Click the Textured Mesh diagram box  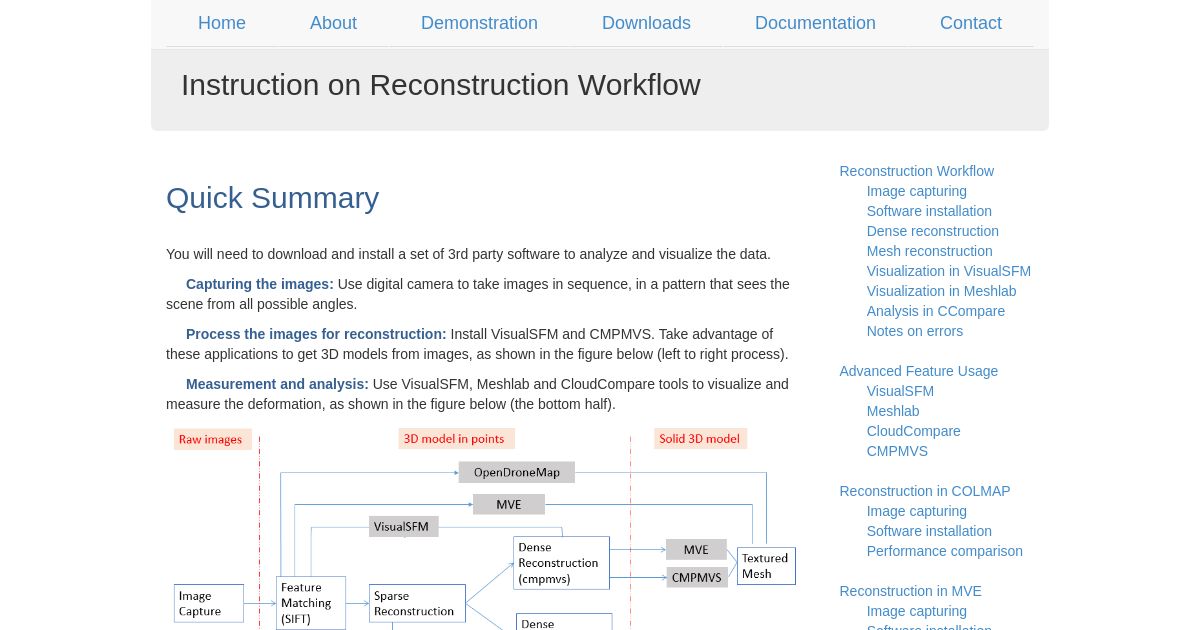(766, 566)
